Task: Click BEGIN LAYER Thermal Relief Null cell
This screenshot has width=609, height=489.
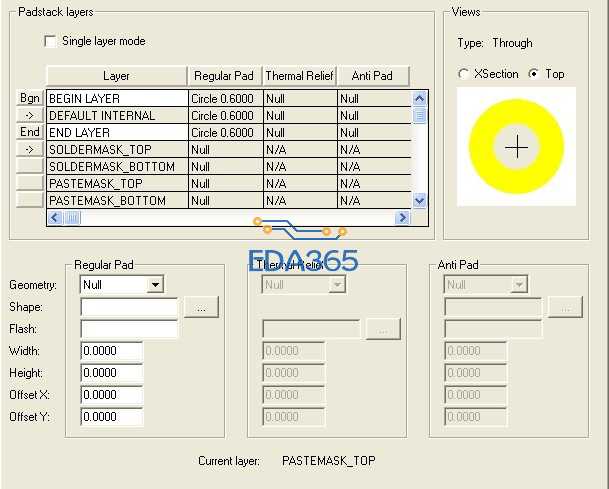Action: [300, 99]
